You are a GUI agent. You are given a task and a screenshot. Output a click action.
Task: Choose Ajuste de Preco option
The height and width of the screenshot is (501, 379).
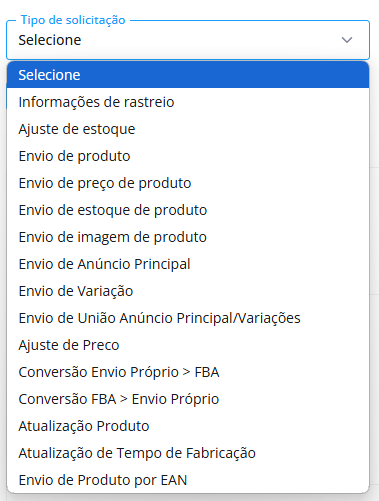[x=188, y=345]
